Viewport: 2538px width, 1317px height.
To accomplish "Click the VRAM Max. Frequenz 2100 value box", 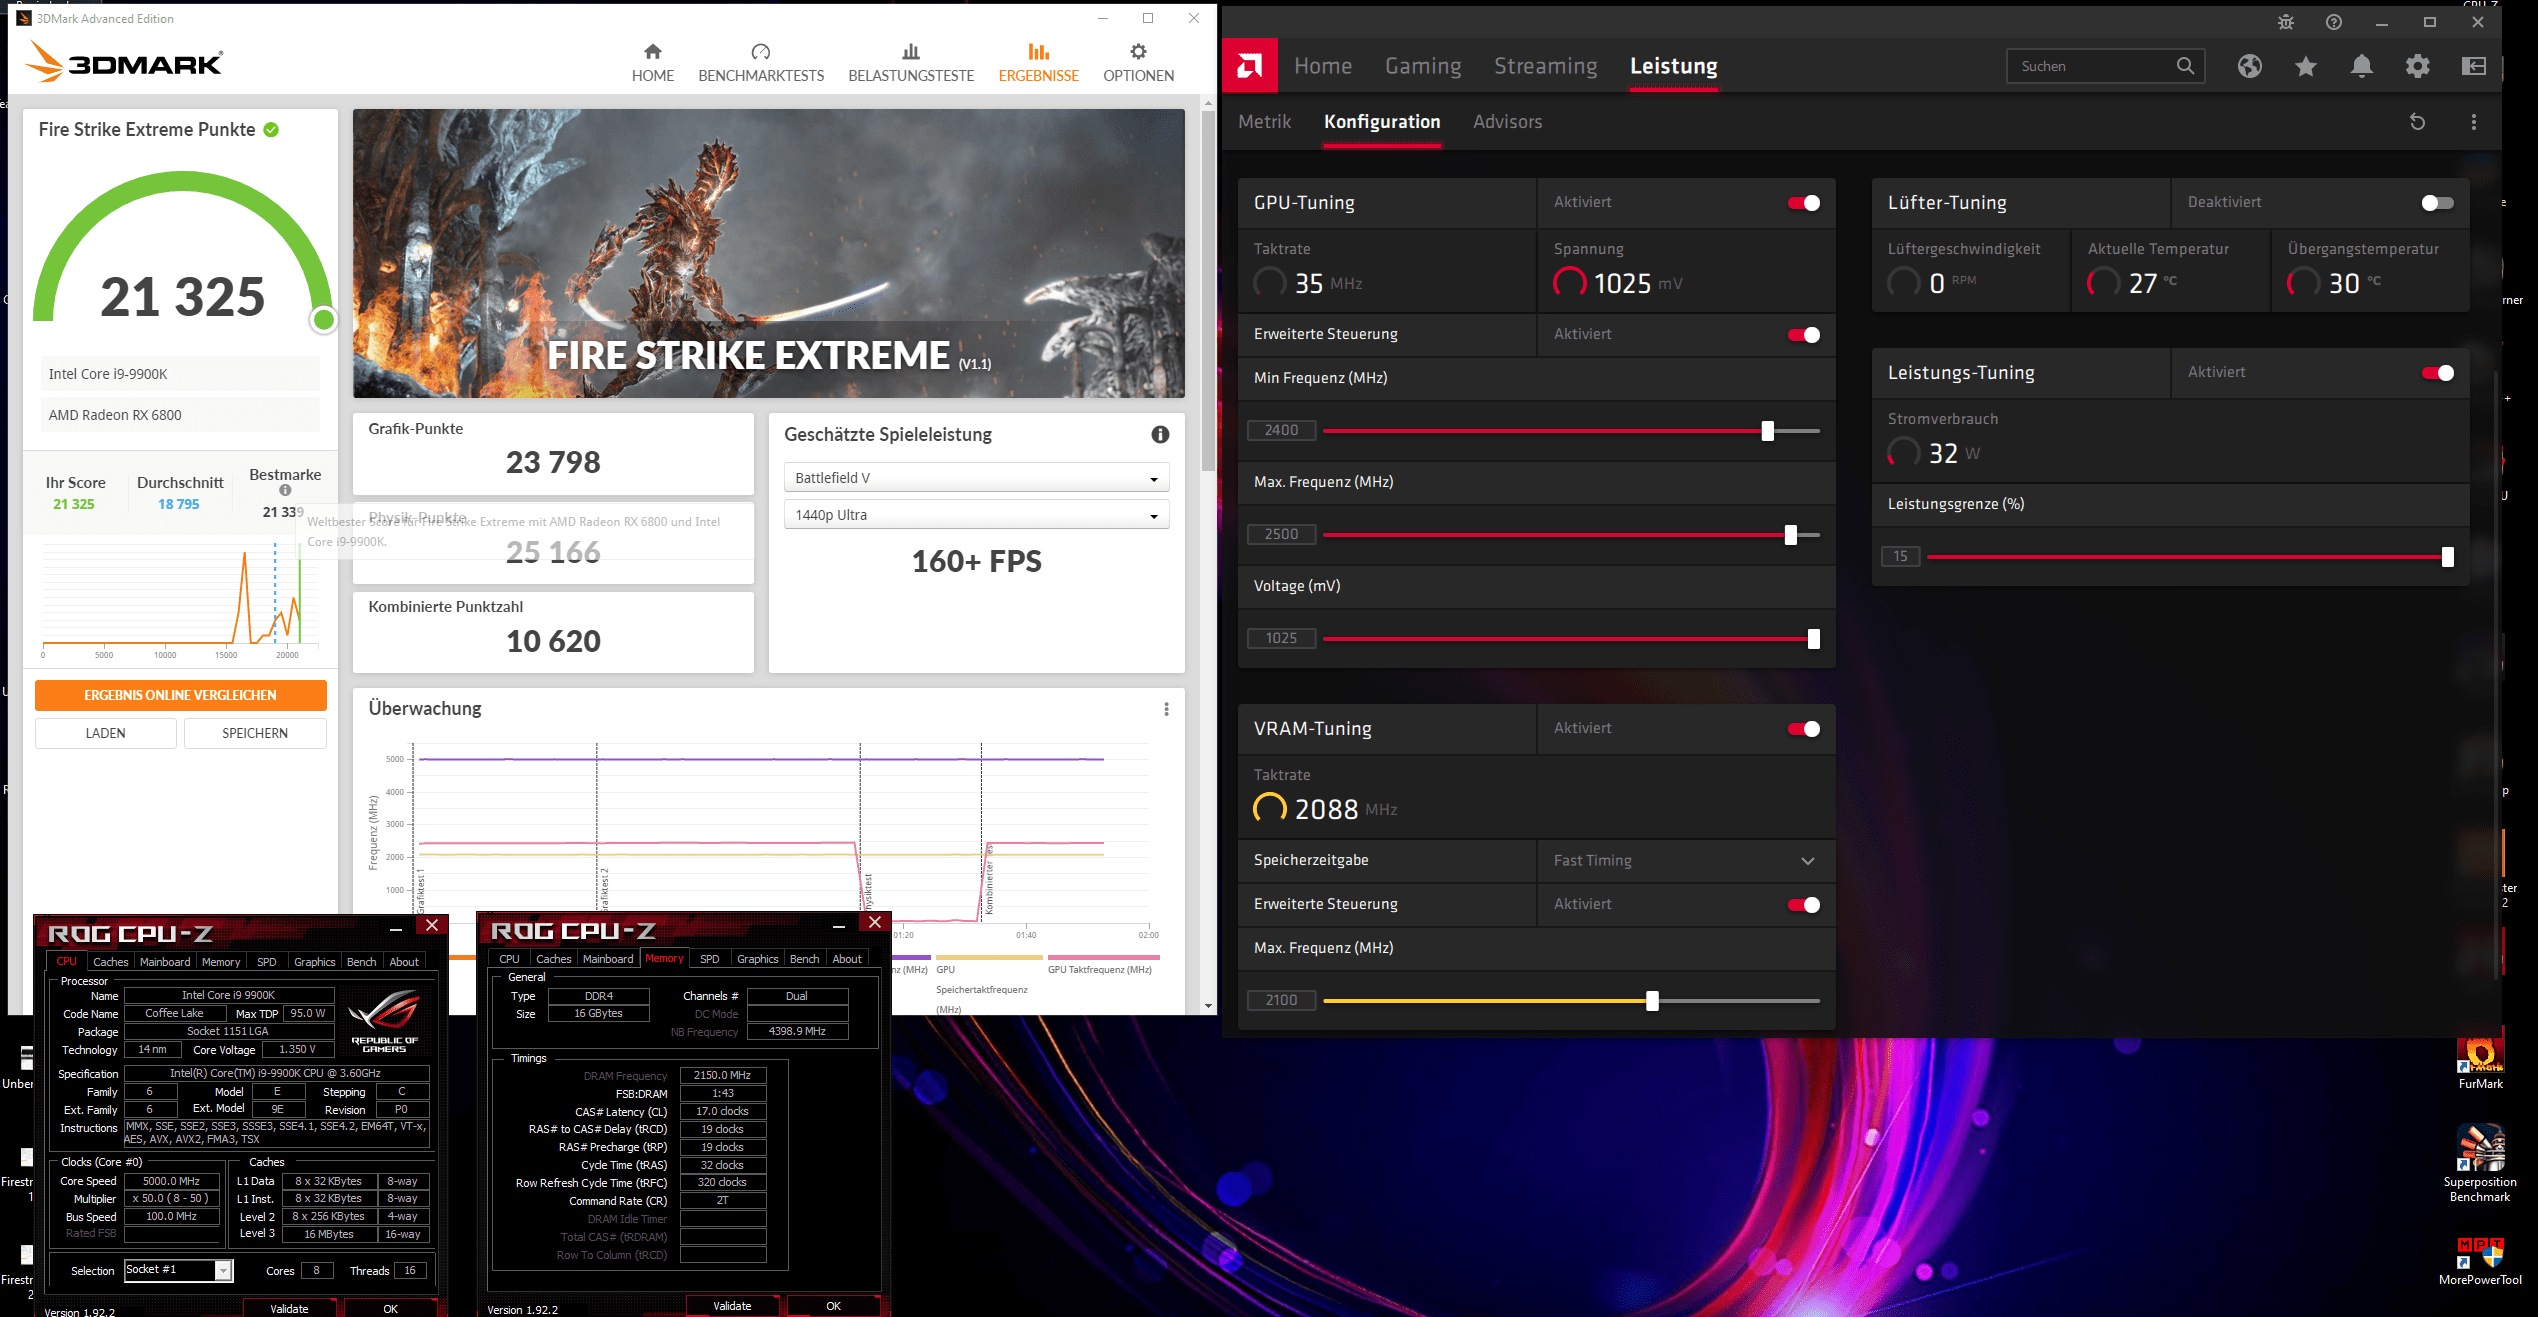I will click(1281, 1001).
